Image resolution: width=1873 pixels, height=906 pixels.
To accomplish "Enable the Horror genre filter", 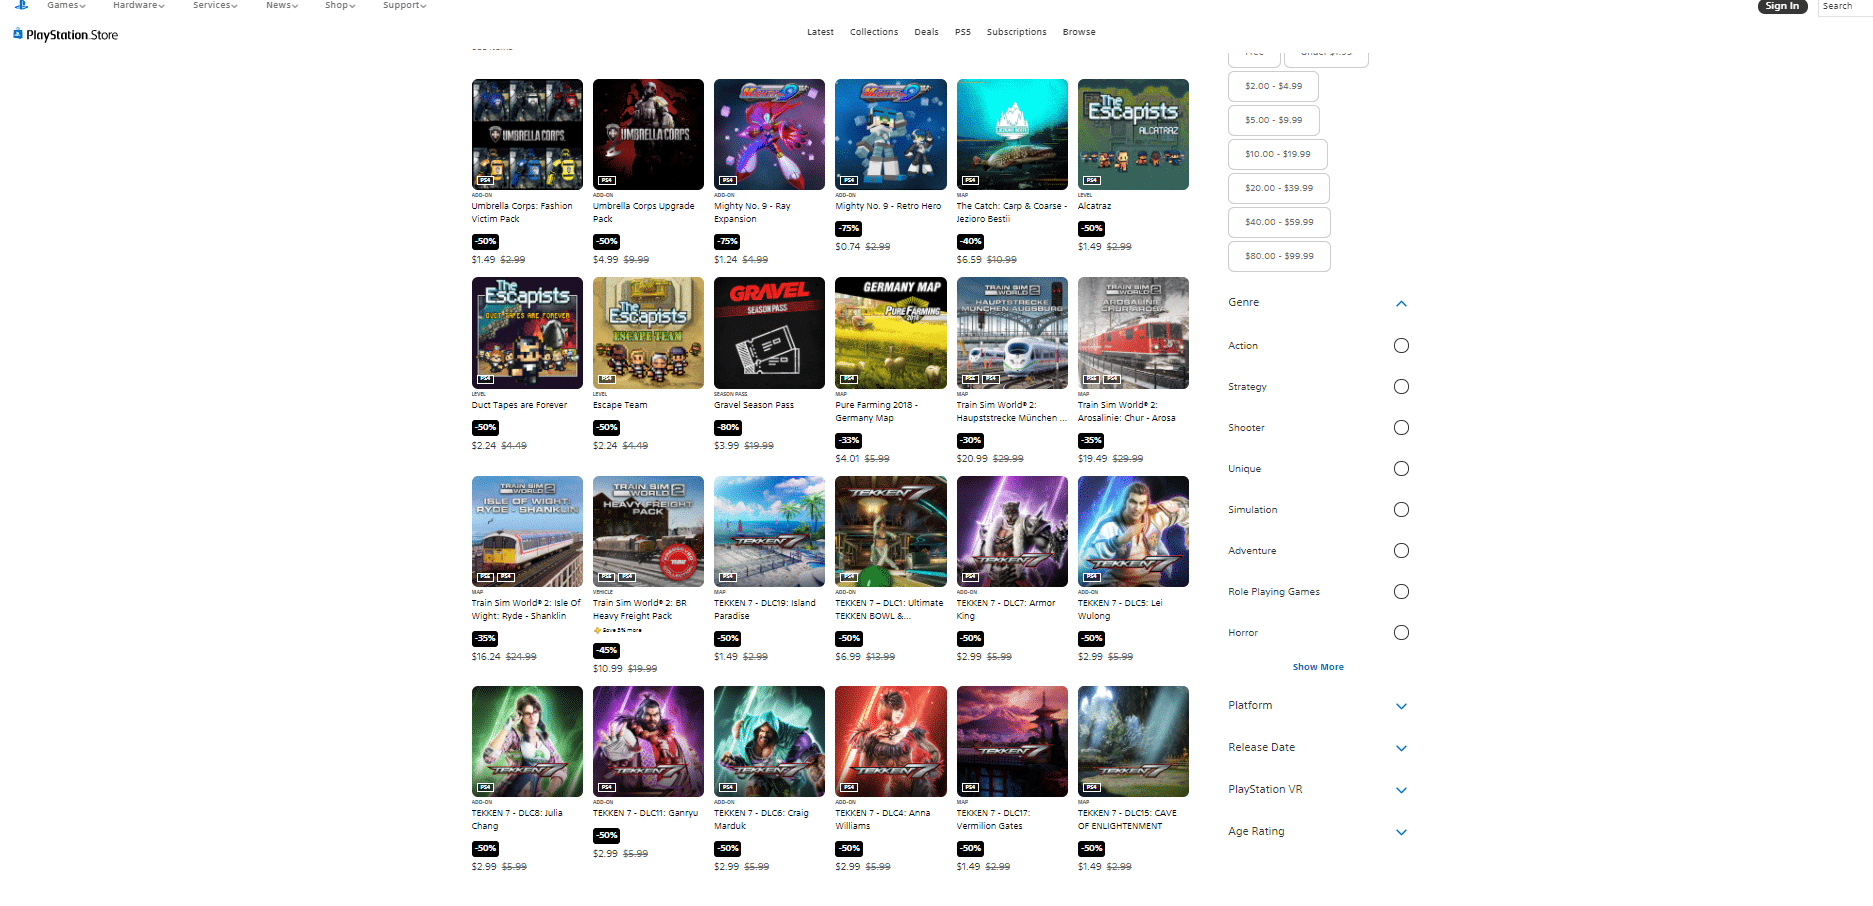I will (1401, 633).
